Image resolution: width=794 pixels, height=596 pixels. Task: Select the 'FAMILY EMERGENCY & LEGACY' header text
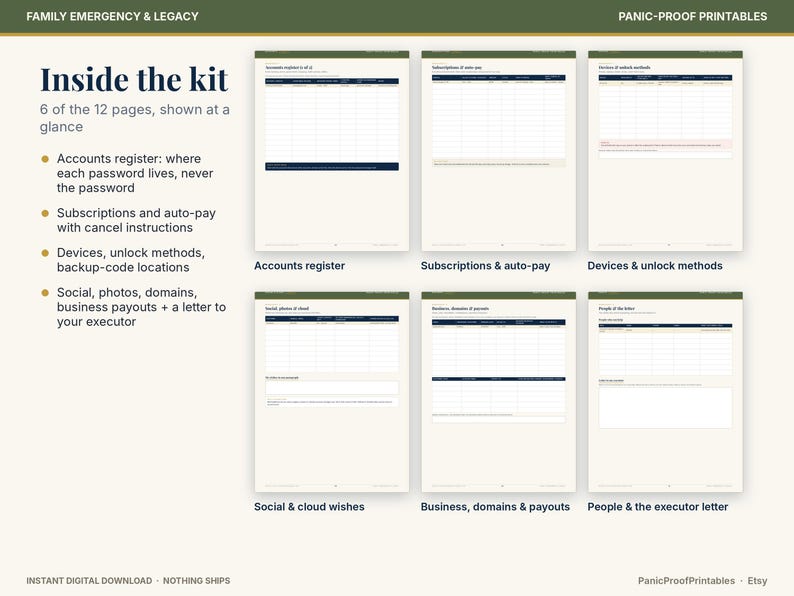click(112, 17)
